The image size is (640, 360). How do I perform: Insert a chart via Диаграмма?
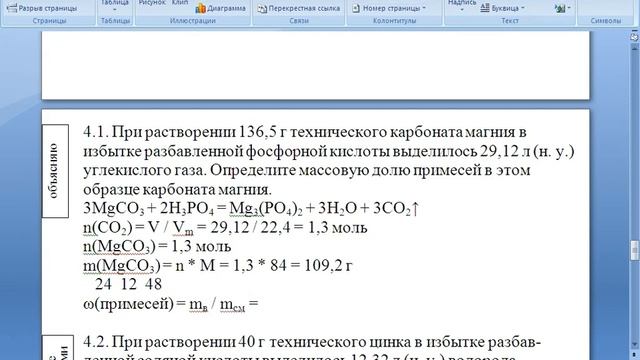click(220, 8)
